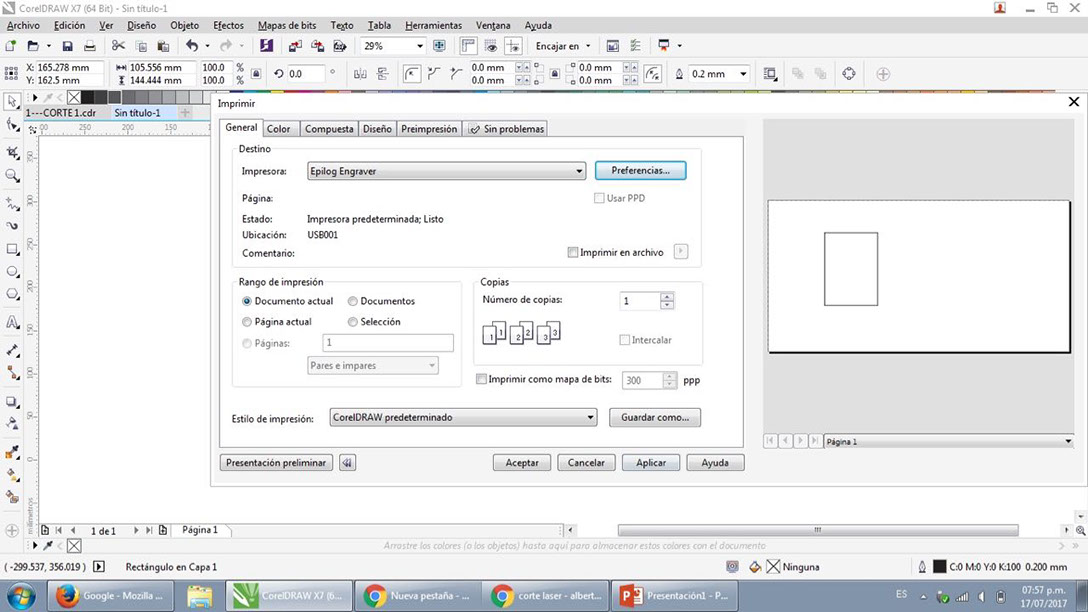Open the Página 1 preview dropdown
Screen dimensions: 1088x612
pos(949,441)
